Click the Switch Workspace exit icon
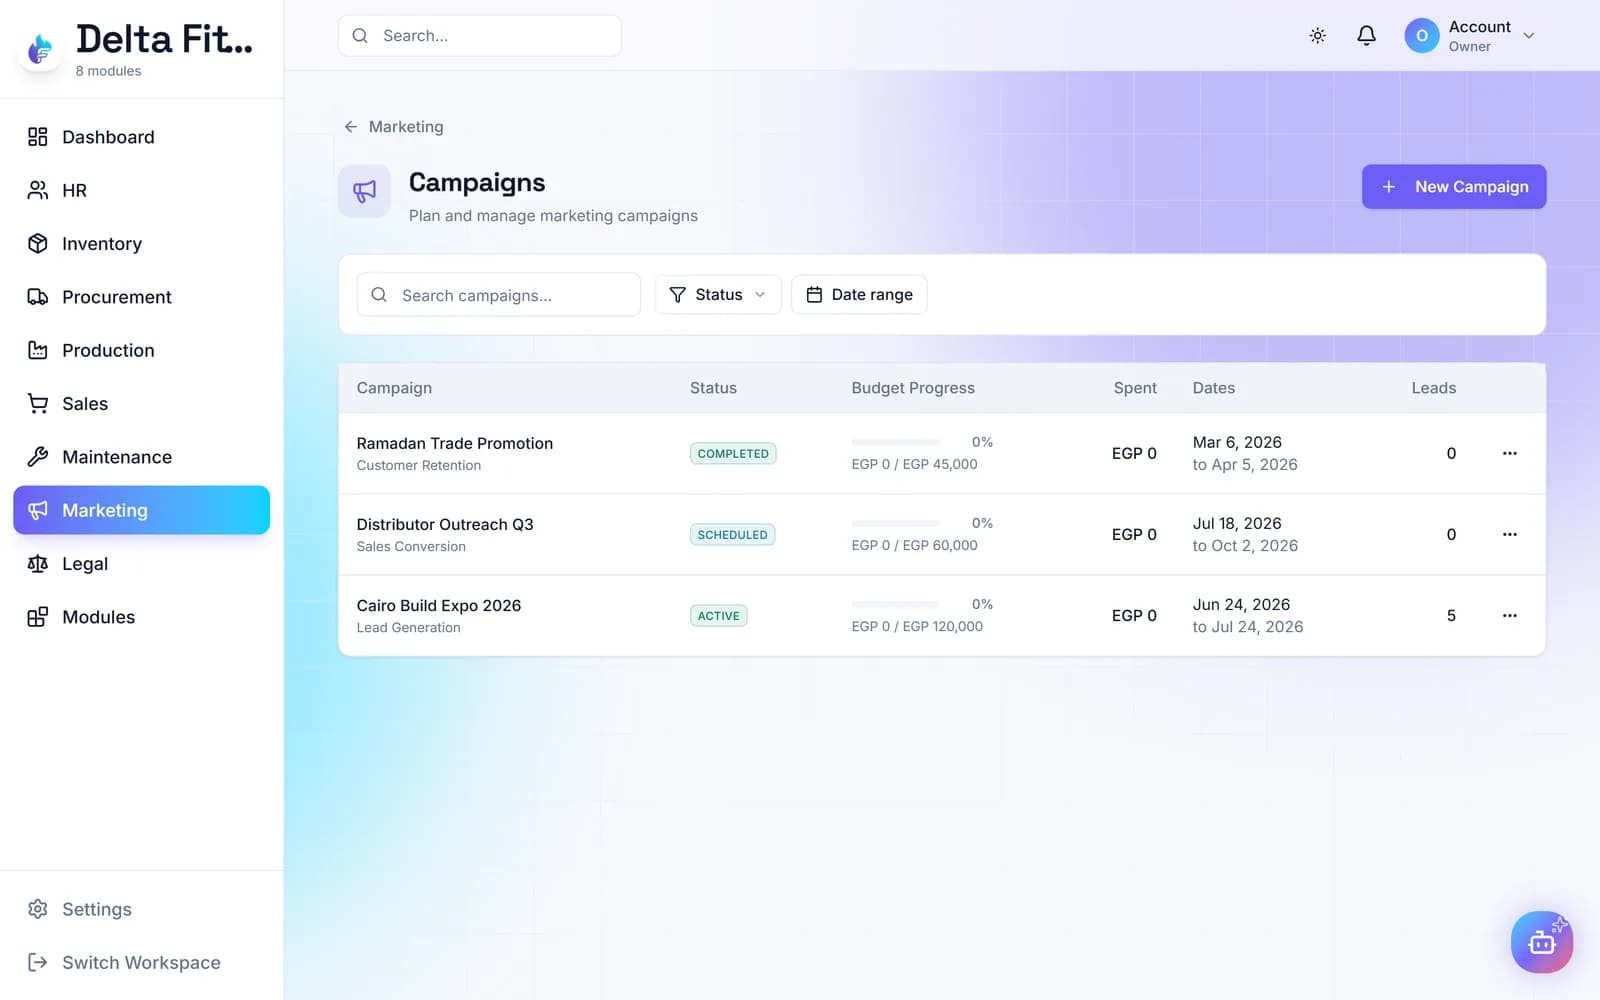This screenshot has width=1600, height=1000. pyautogui.click(x=38, y=962)
